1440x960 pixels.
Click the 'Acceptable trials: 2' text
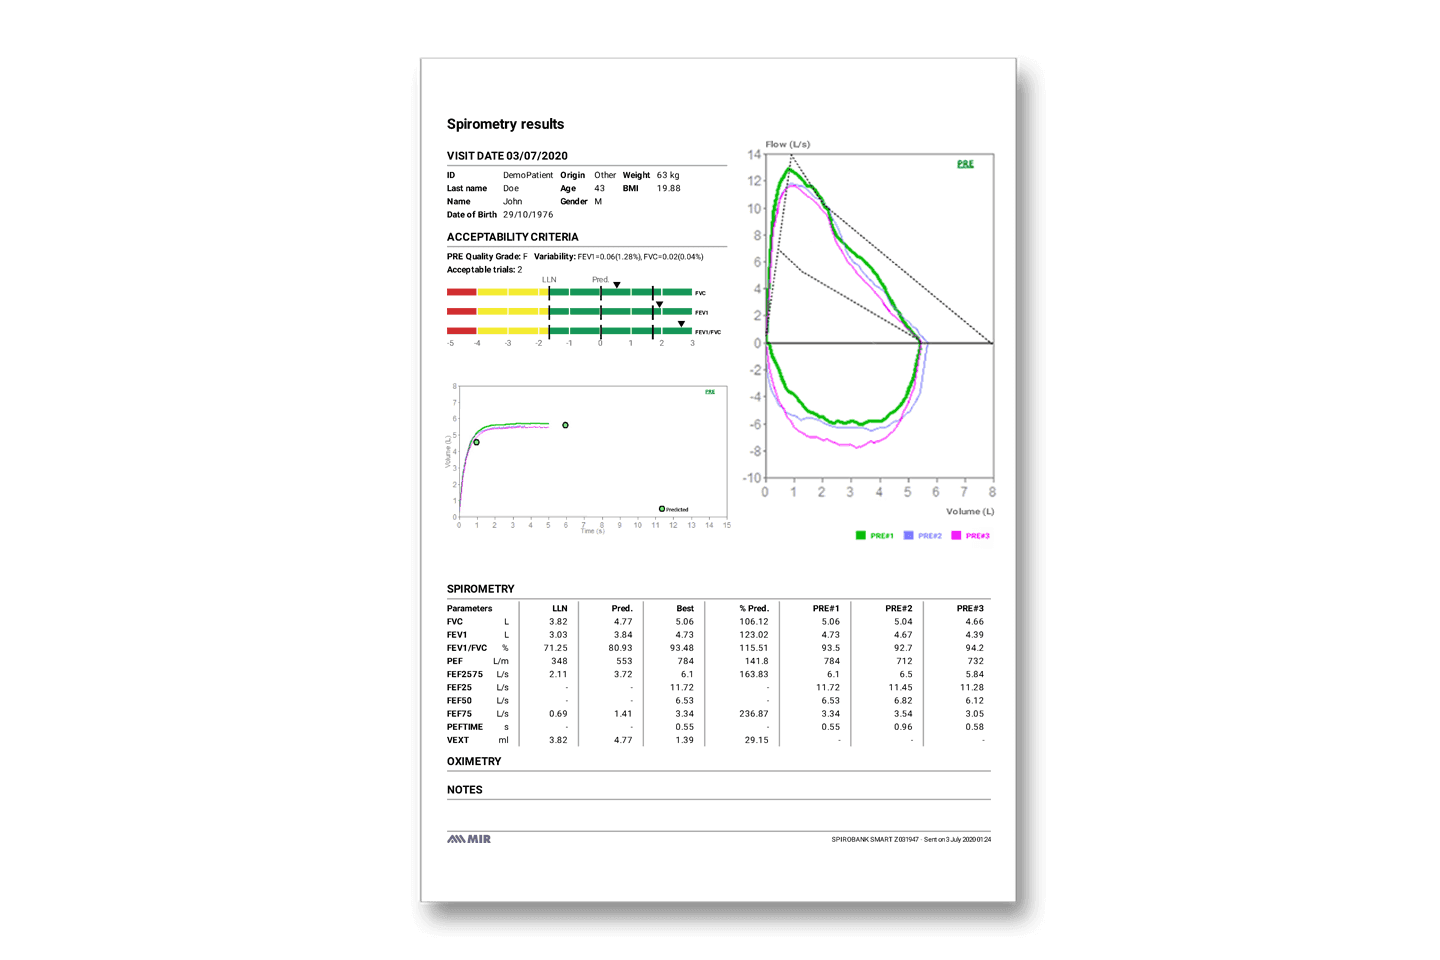tap(484, 270)
